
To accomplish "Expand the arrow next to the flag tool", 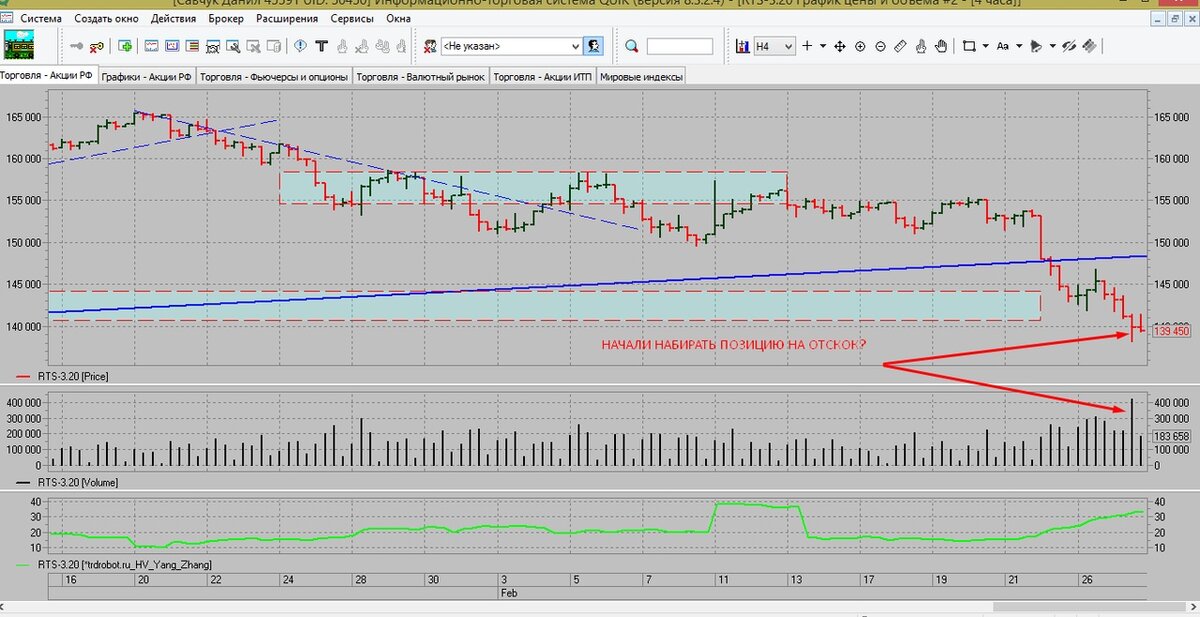I will 1052,46.
